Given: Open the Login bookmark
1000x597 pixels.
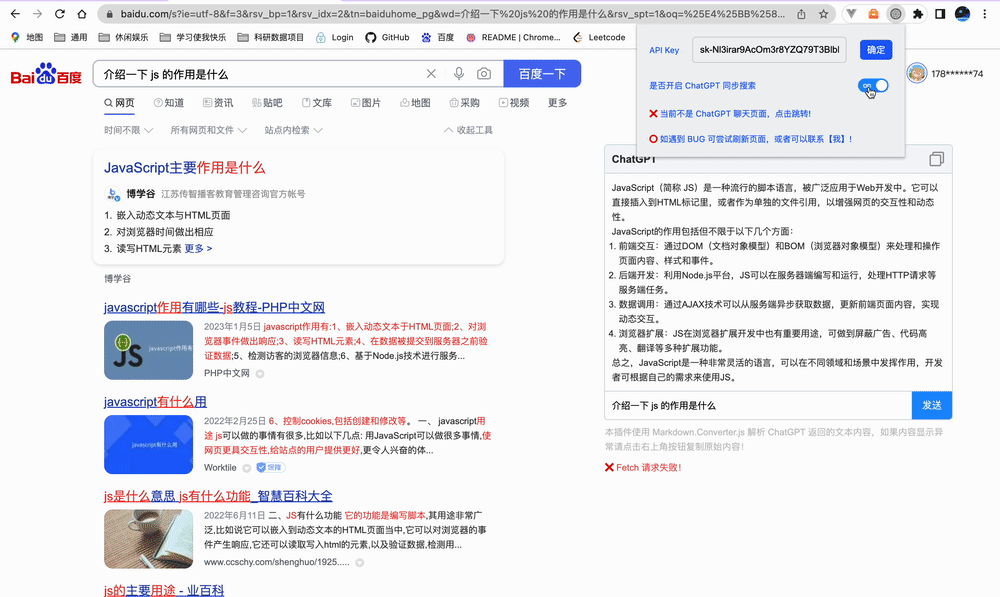Looking at the screenshot, I should point(335,38).
